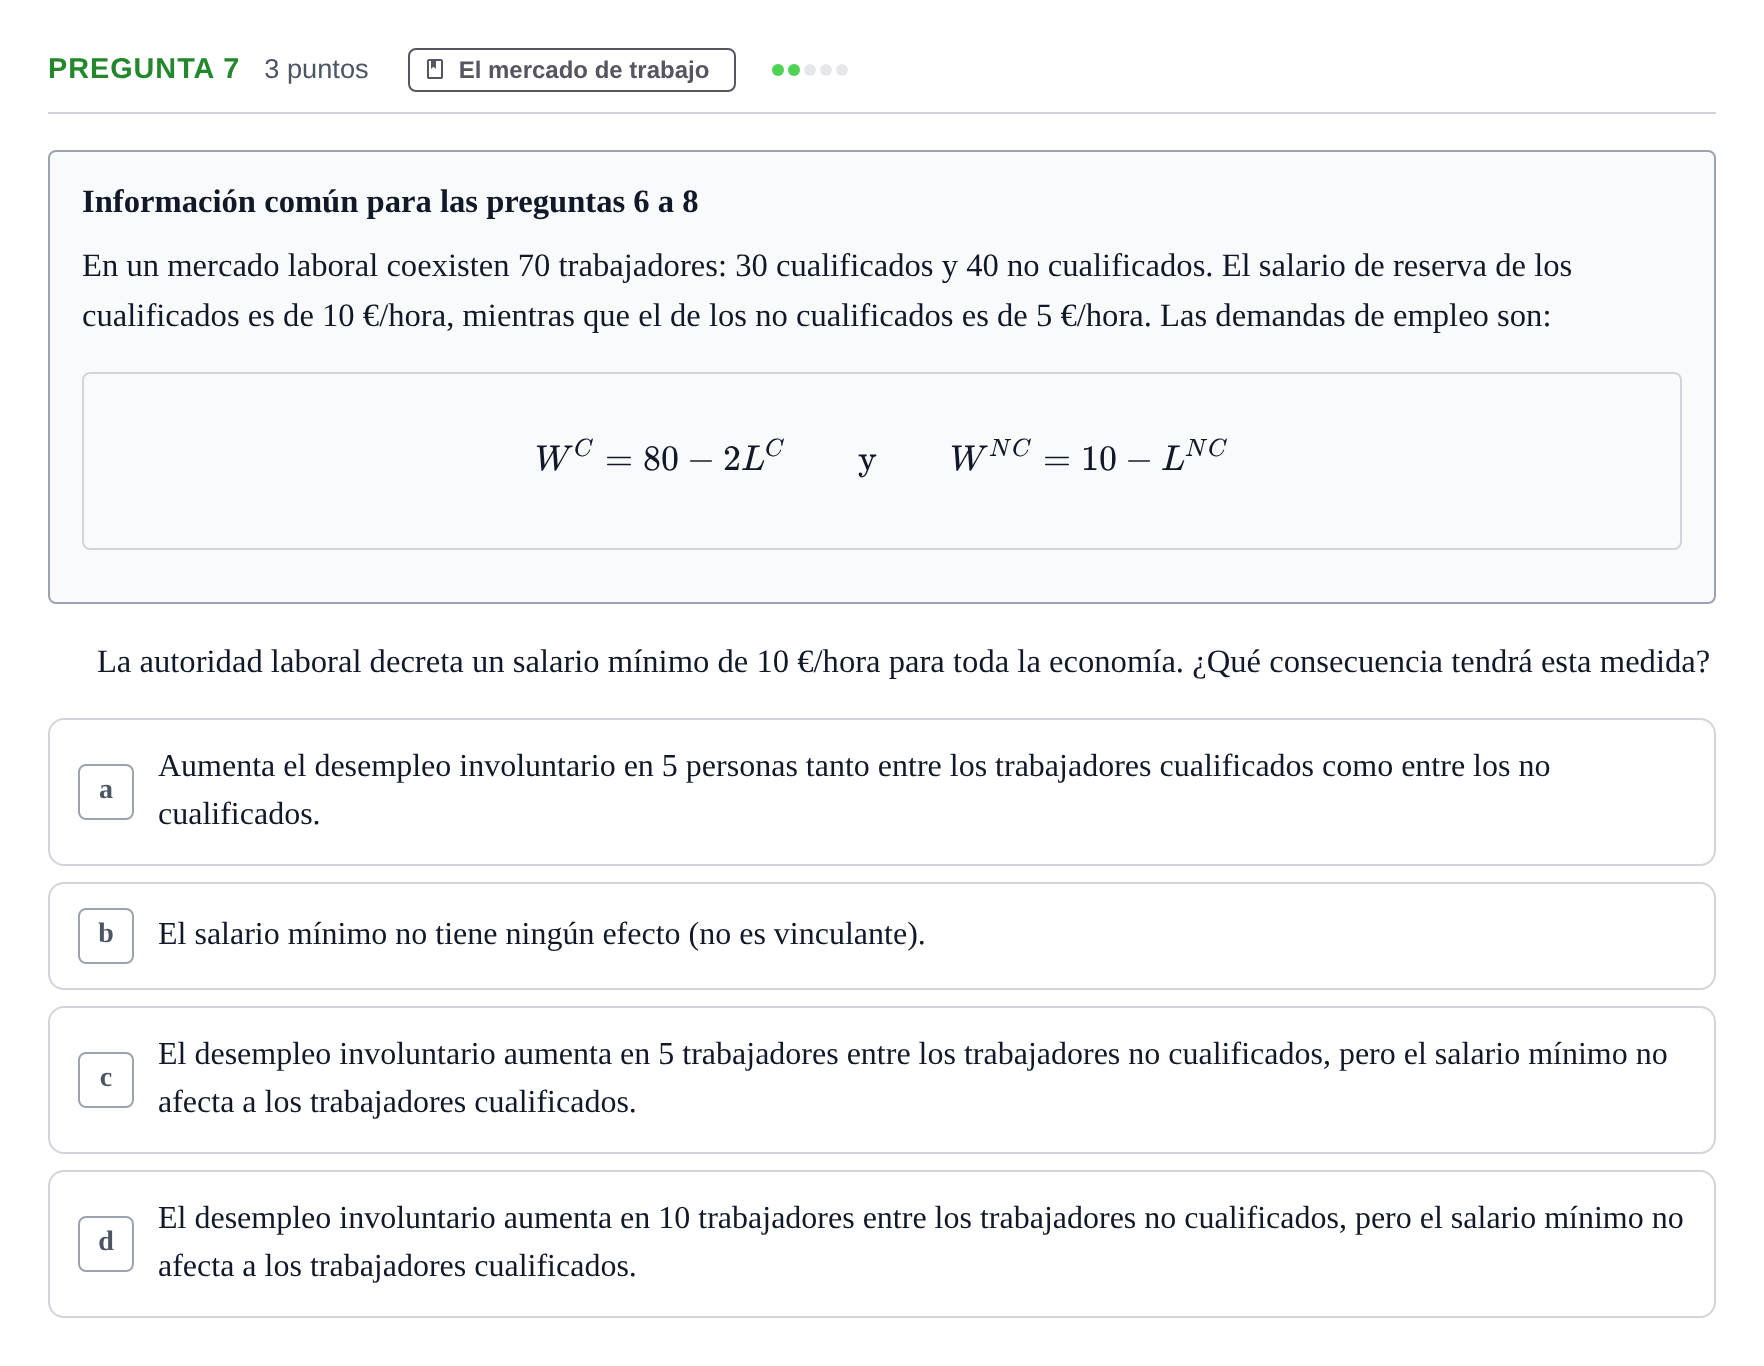Click the middle gray difficulty dot

[826, 70]
